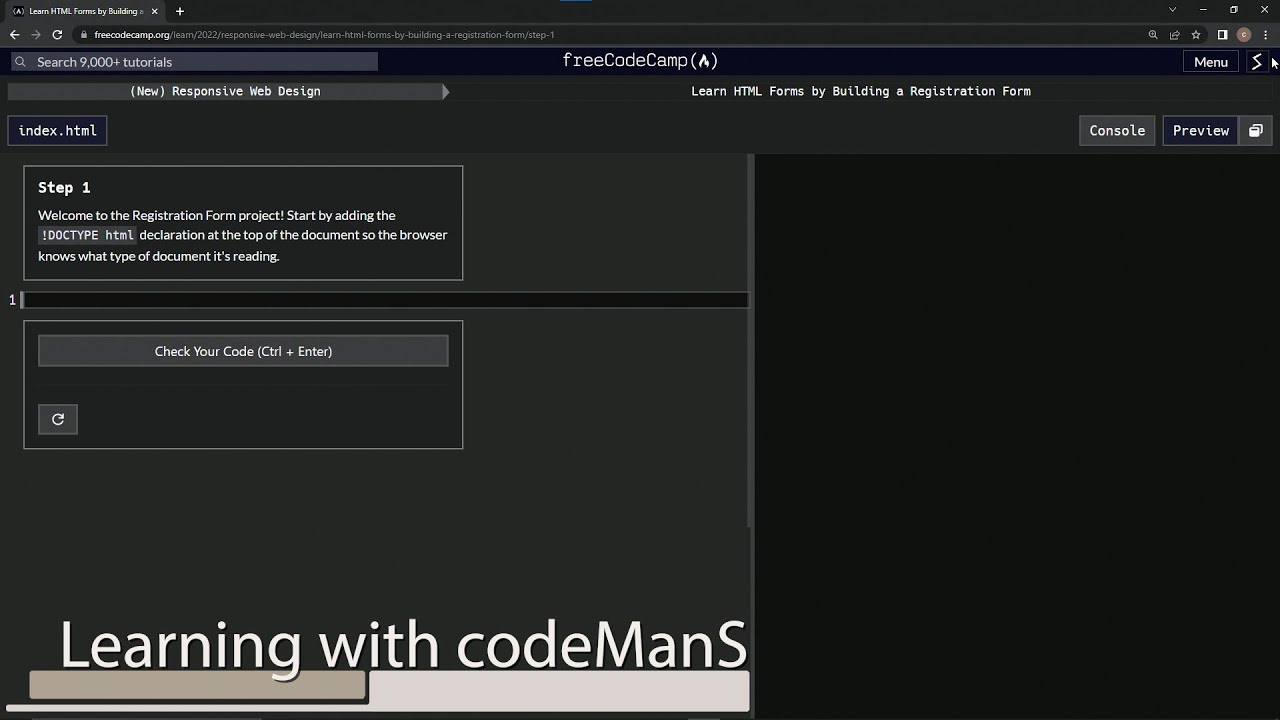The height and width of the screenshot is (720, 1280).
Task: Open the Chrome profile avatar
Action: (x=1244, y=34)
